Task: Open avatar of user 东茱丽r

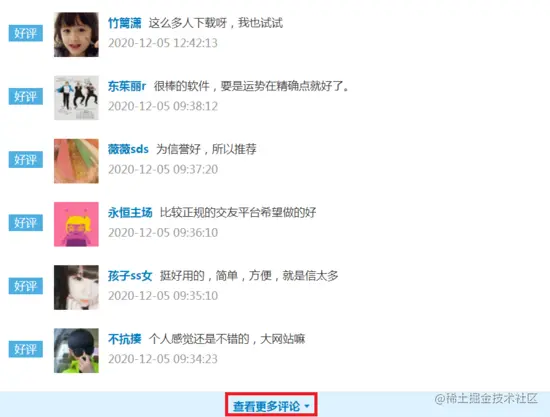Action: [x=76, y=97]
